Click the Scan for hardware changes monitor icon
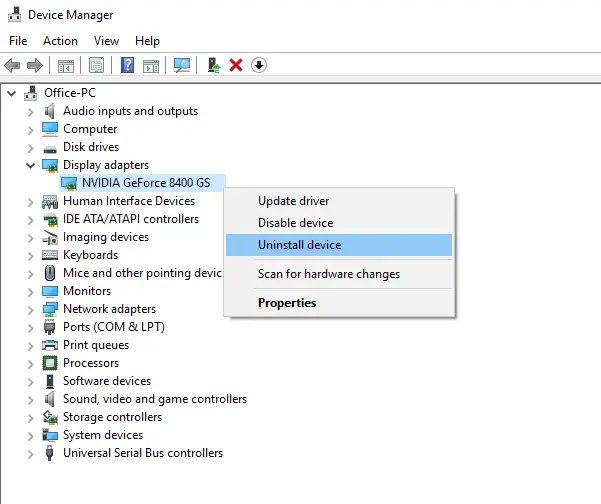The image size is (601, 504). coord(181,65)
